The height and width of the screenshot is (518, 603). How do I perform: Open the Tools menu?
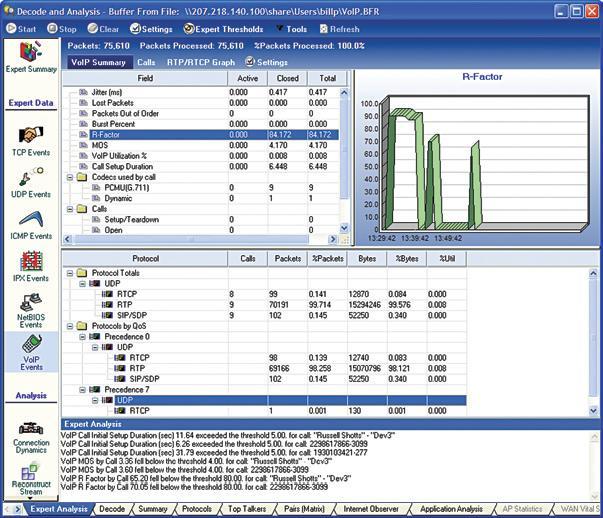(x=292, y=29)
